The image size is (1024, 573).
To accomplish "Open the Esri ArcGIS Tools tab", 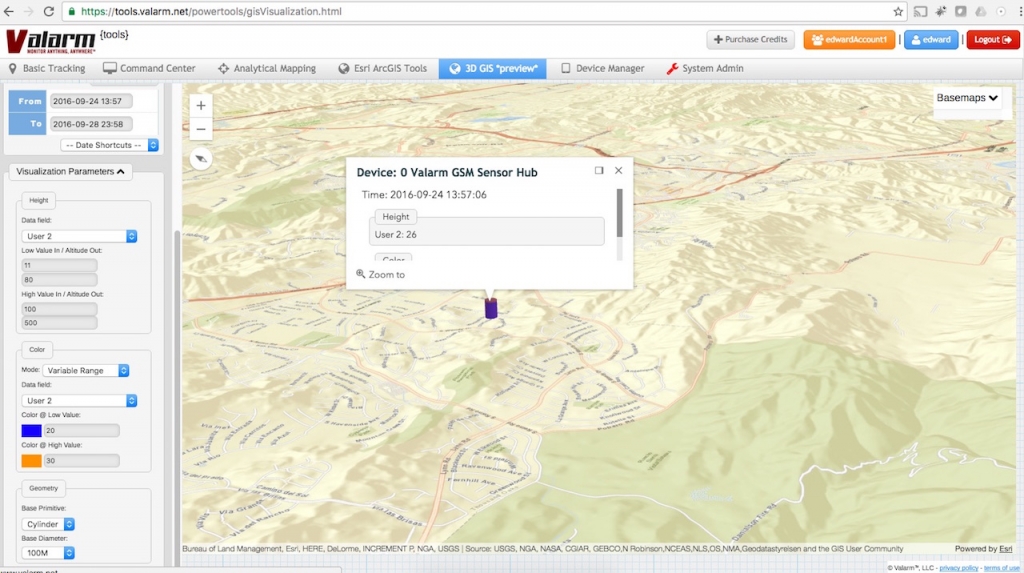I will click(x=383, y=68).
